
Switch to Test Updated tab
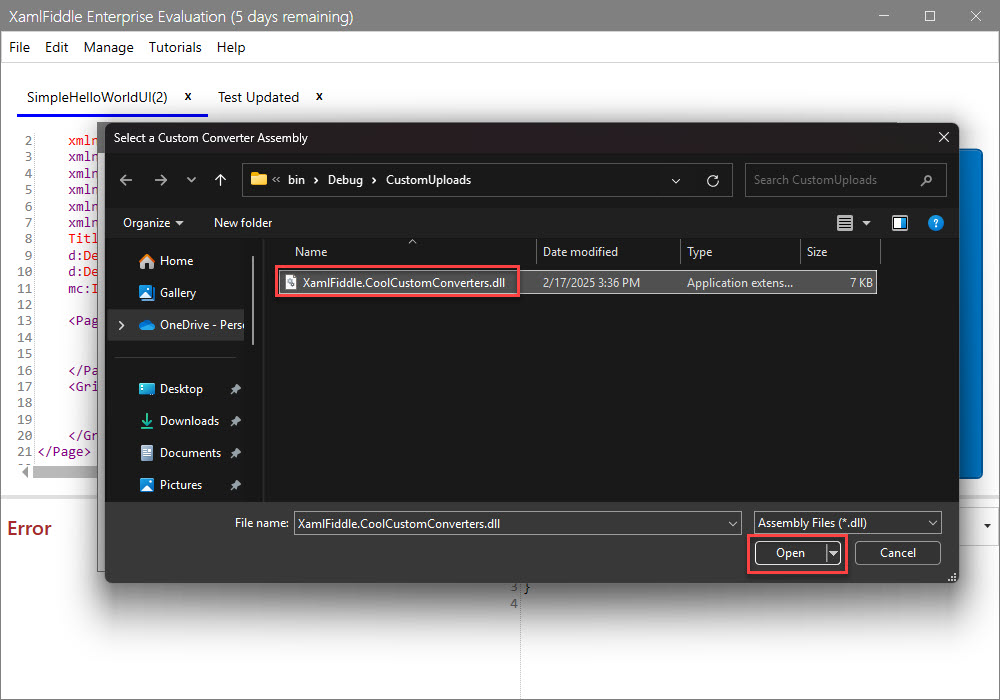tap(258, 97)
